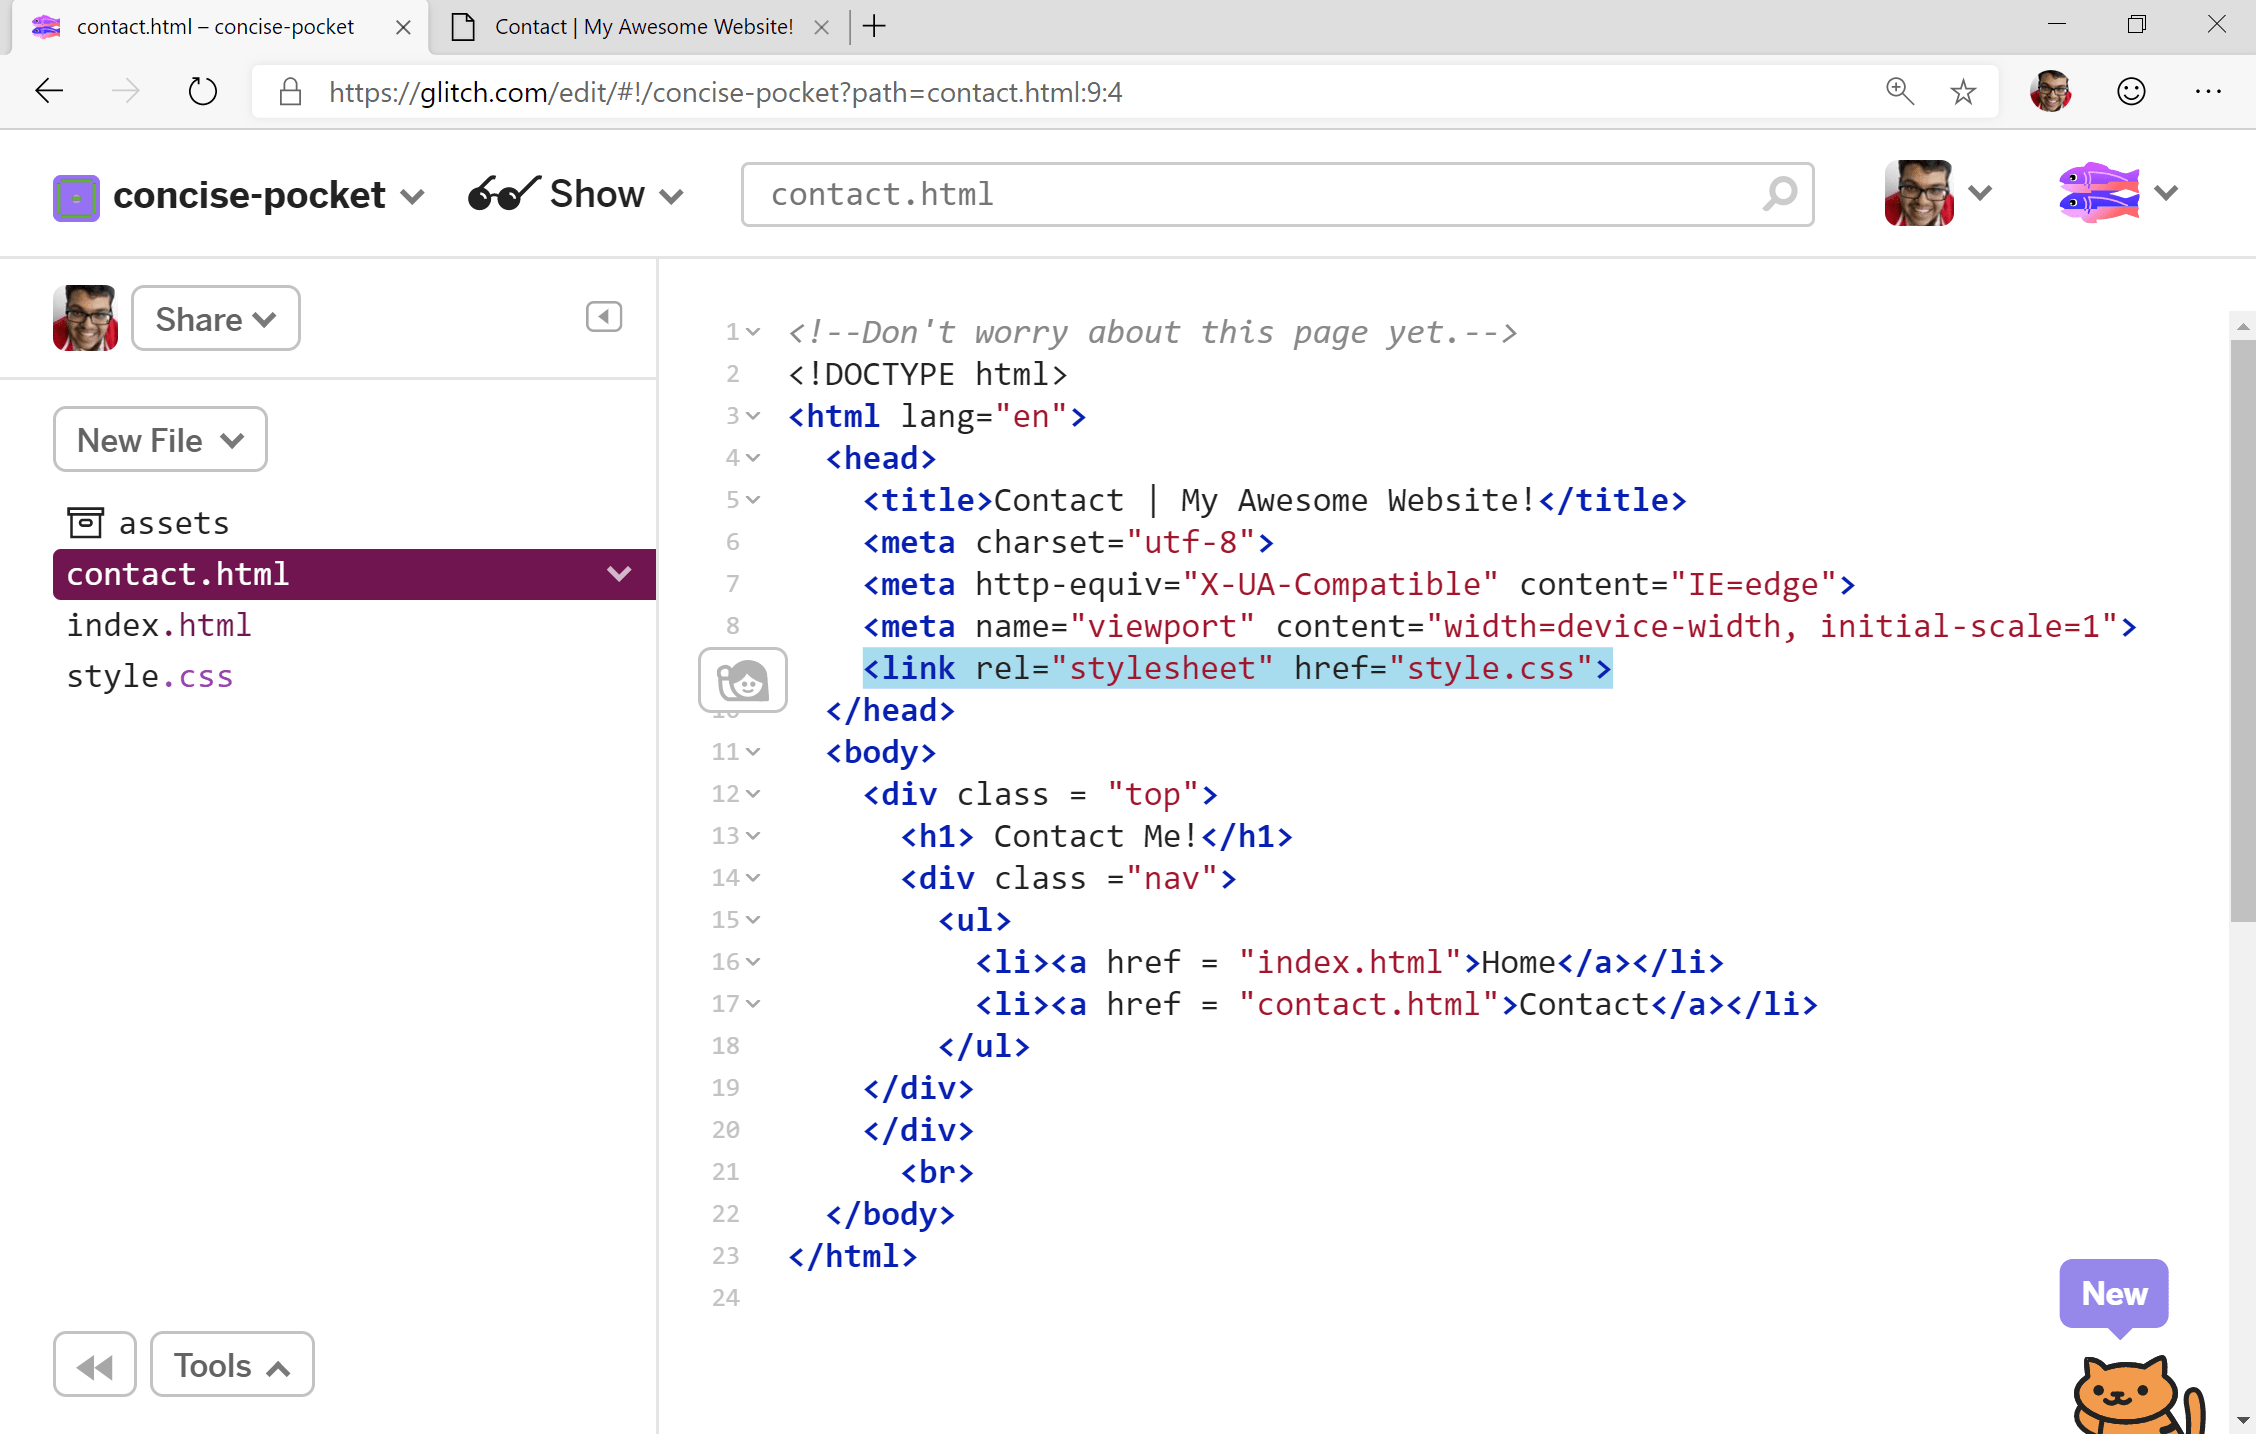Click the browser Back arrow

(49, 92)
